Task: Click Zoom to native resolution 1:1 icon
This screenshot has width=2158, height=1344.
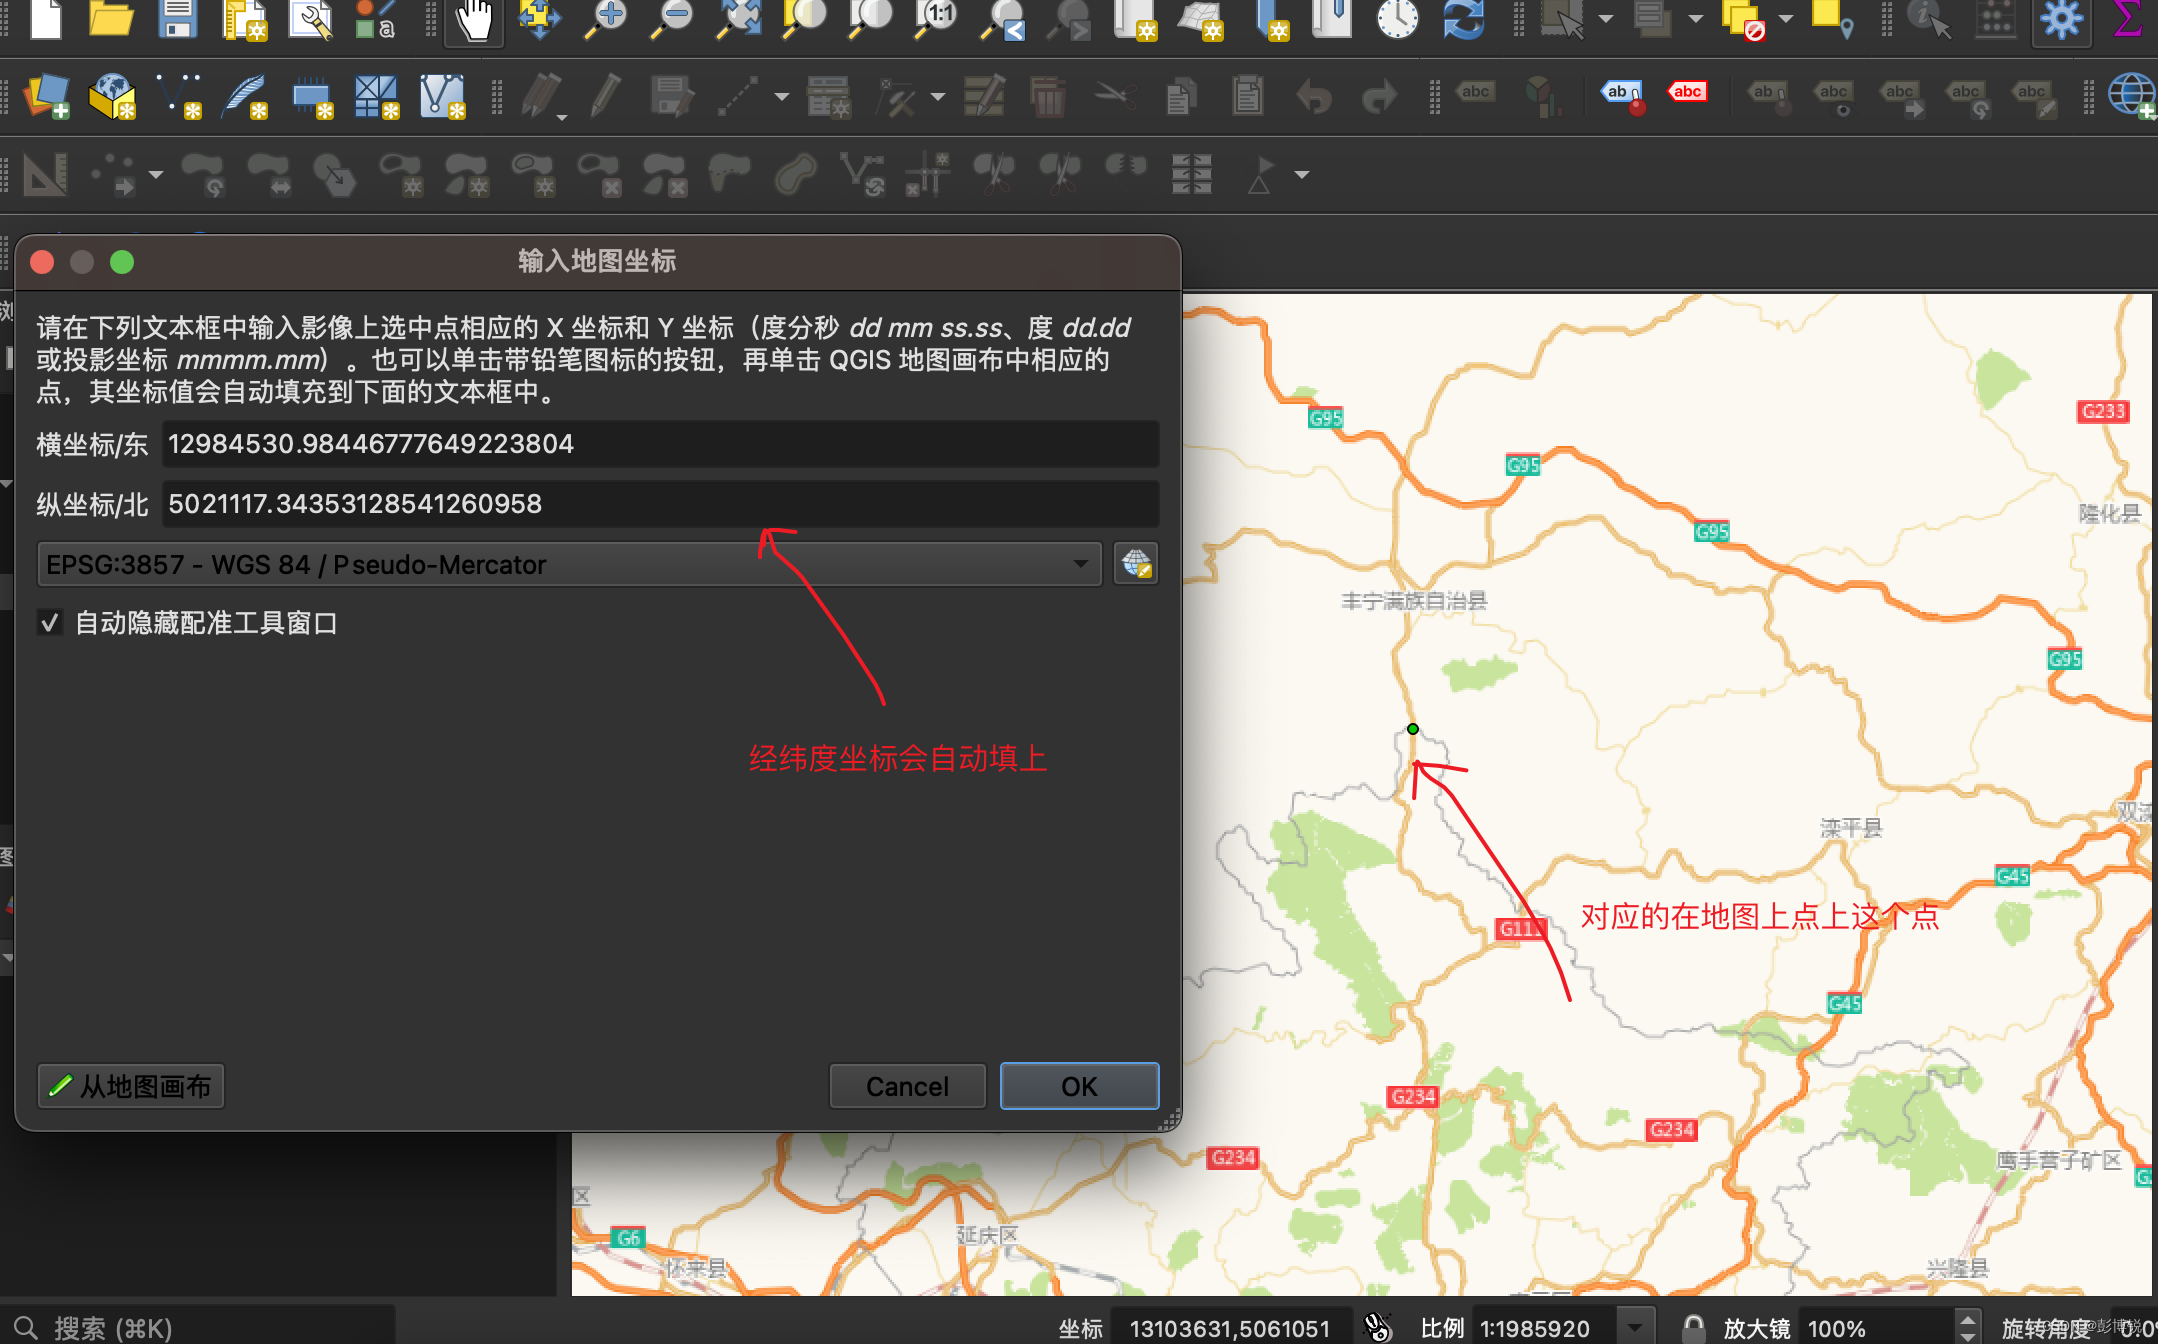Action: [x=936, y=19]
